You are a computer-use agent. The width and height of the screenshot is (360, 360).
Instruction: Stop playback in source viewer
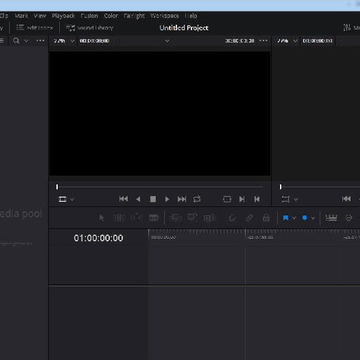pyautogui.click(x=153, y=199)
